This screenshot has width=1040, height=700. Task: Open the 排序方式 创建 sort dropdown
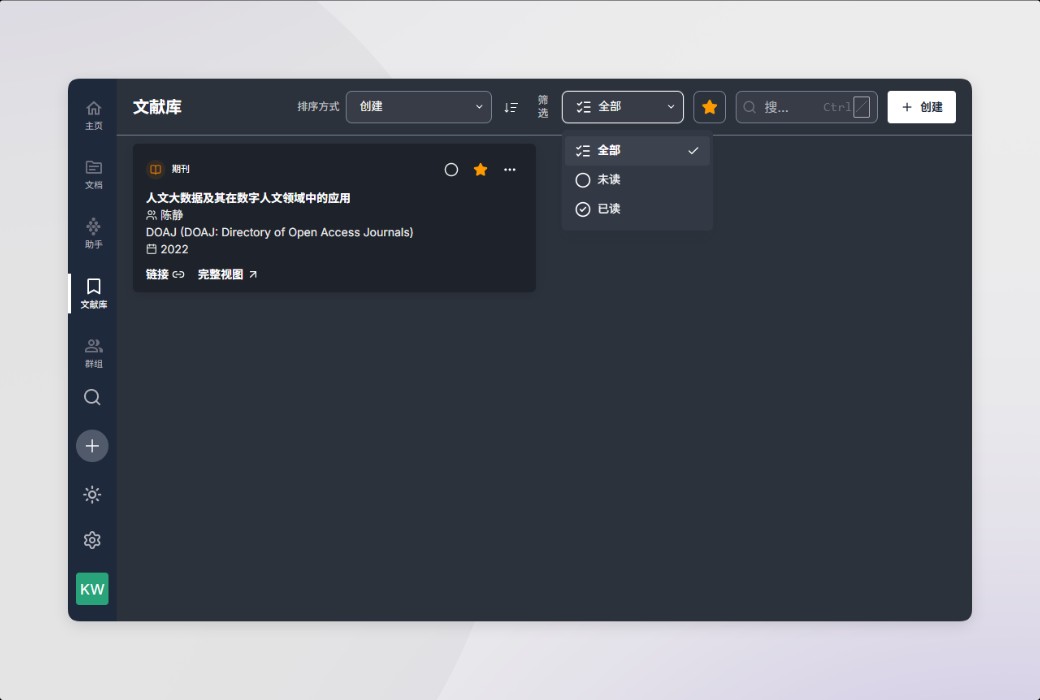coord(419,107)
